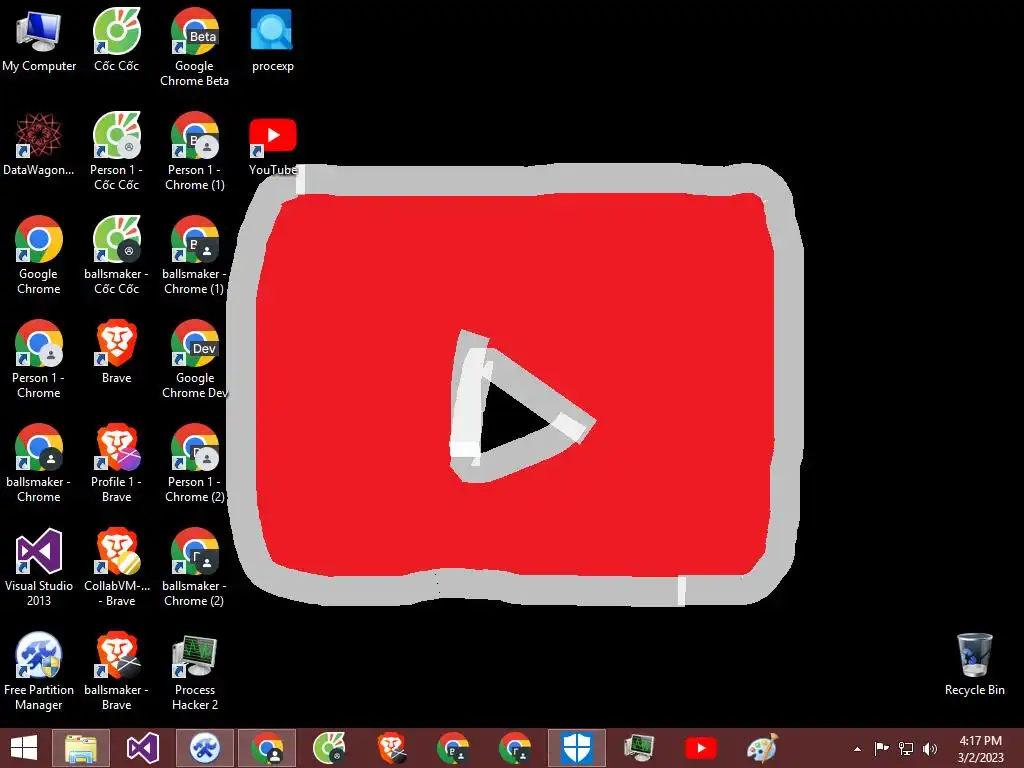Open Process Hacker monitor icon in taskbar
This screenshot has width=1024, height=768.
(639, 748)
